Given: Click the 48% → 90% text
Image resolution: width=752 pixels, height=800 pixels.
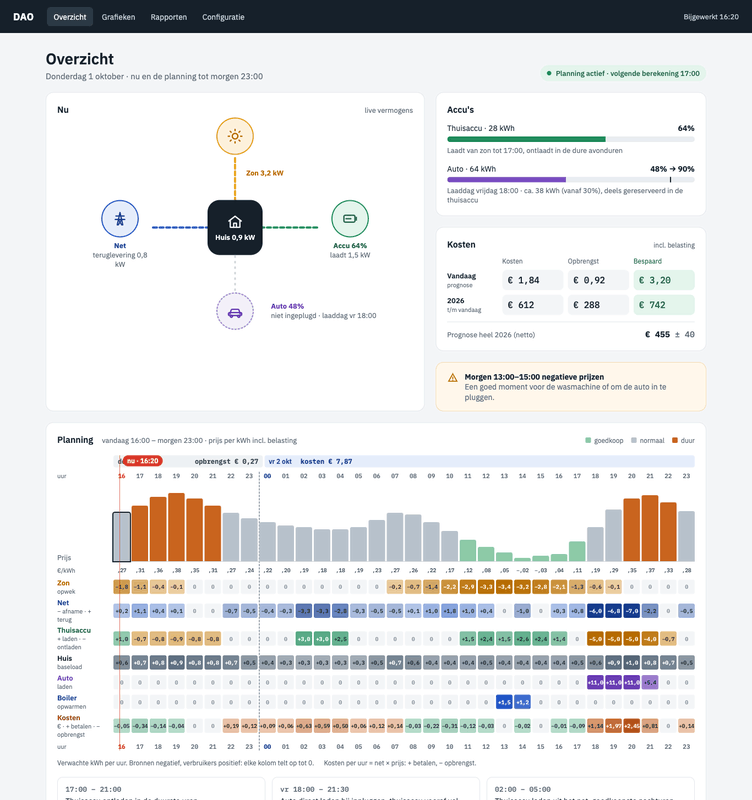Looking at the screenshot, I should [x=672, y=169].
